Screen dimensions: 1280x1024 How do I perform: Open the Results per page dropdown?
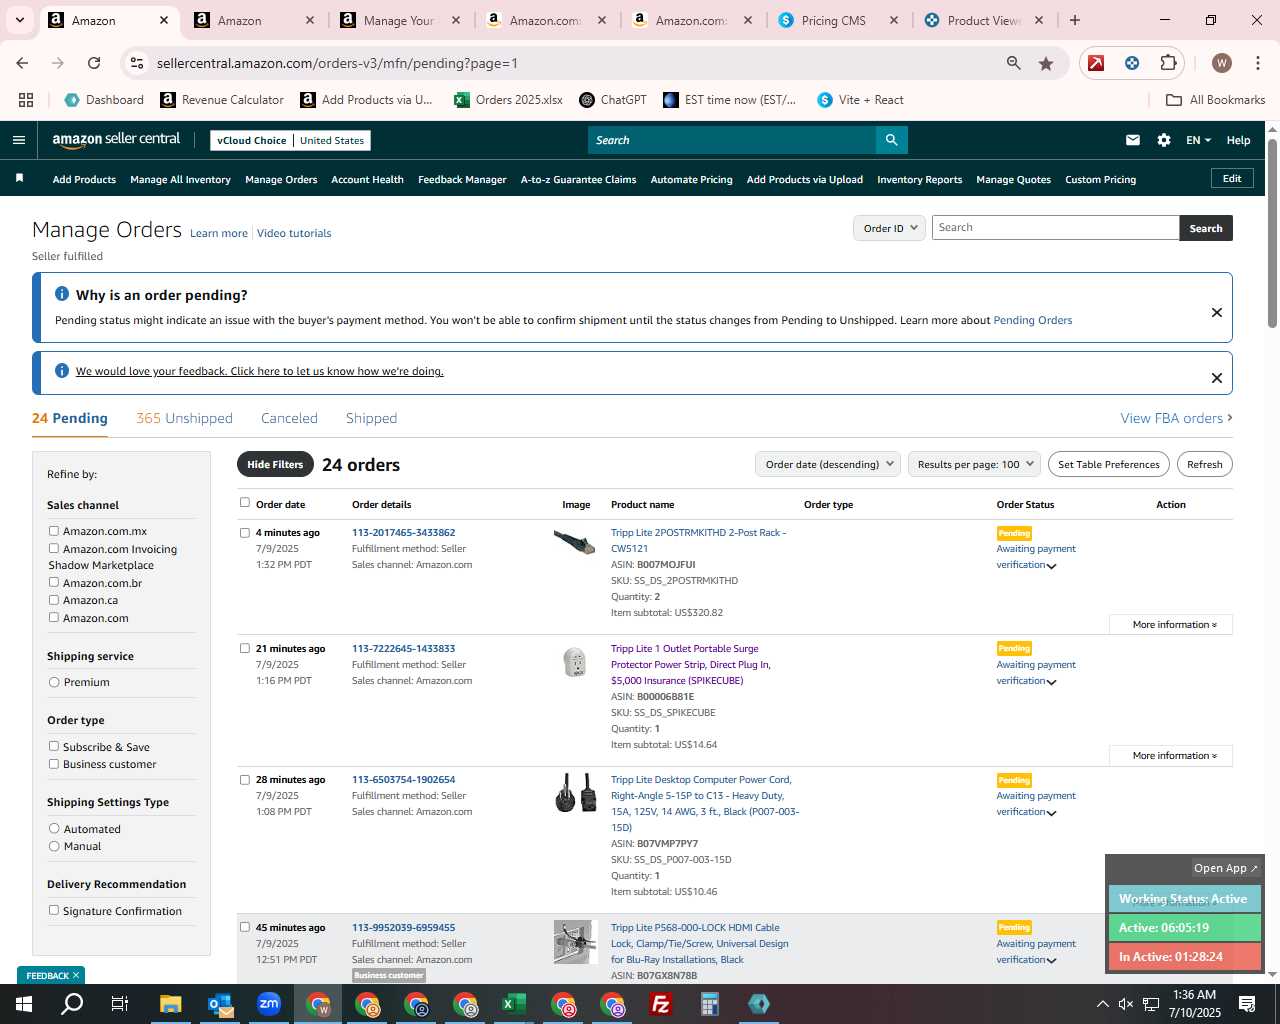click(974, 464)
